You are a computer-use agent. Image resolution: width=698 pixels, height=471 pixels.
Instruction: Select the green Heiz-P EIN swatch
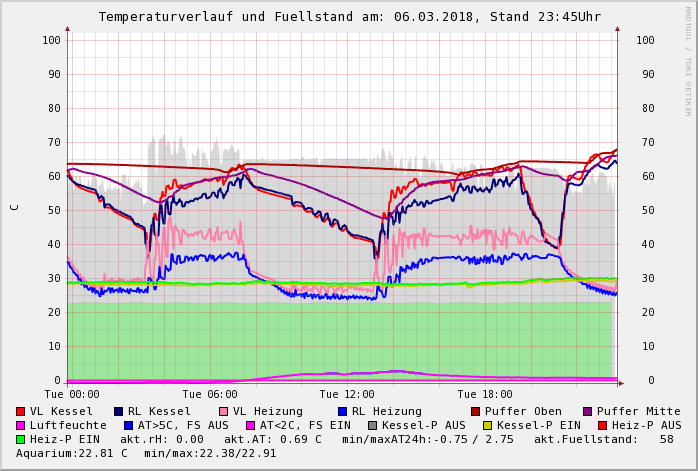point(20,439)
